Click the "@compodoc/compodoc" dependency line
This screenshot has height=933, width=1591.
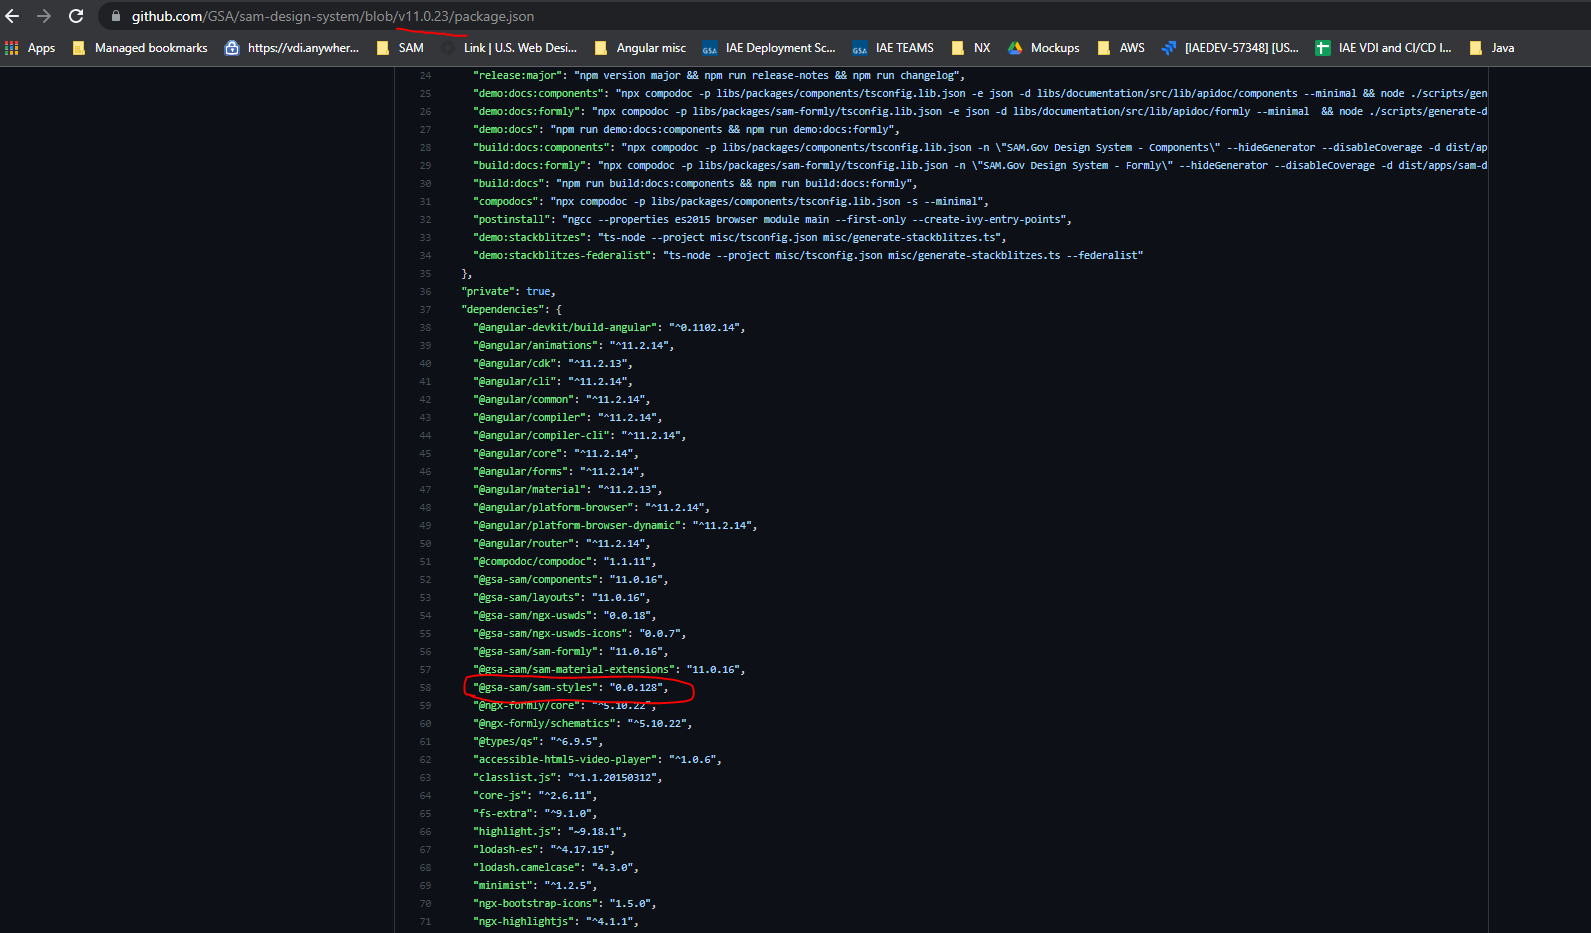[562, 562]
